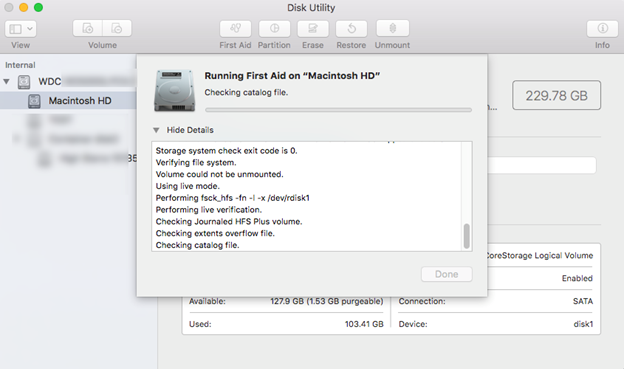Click the green zoom window button
Viewport: 624px width, 369px height.
point(38,8)
